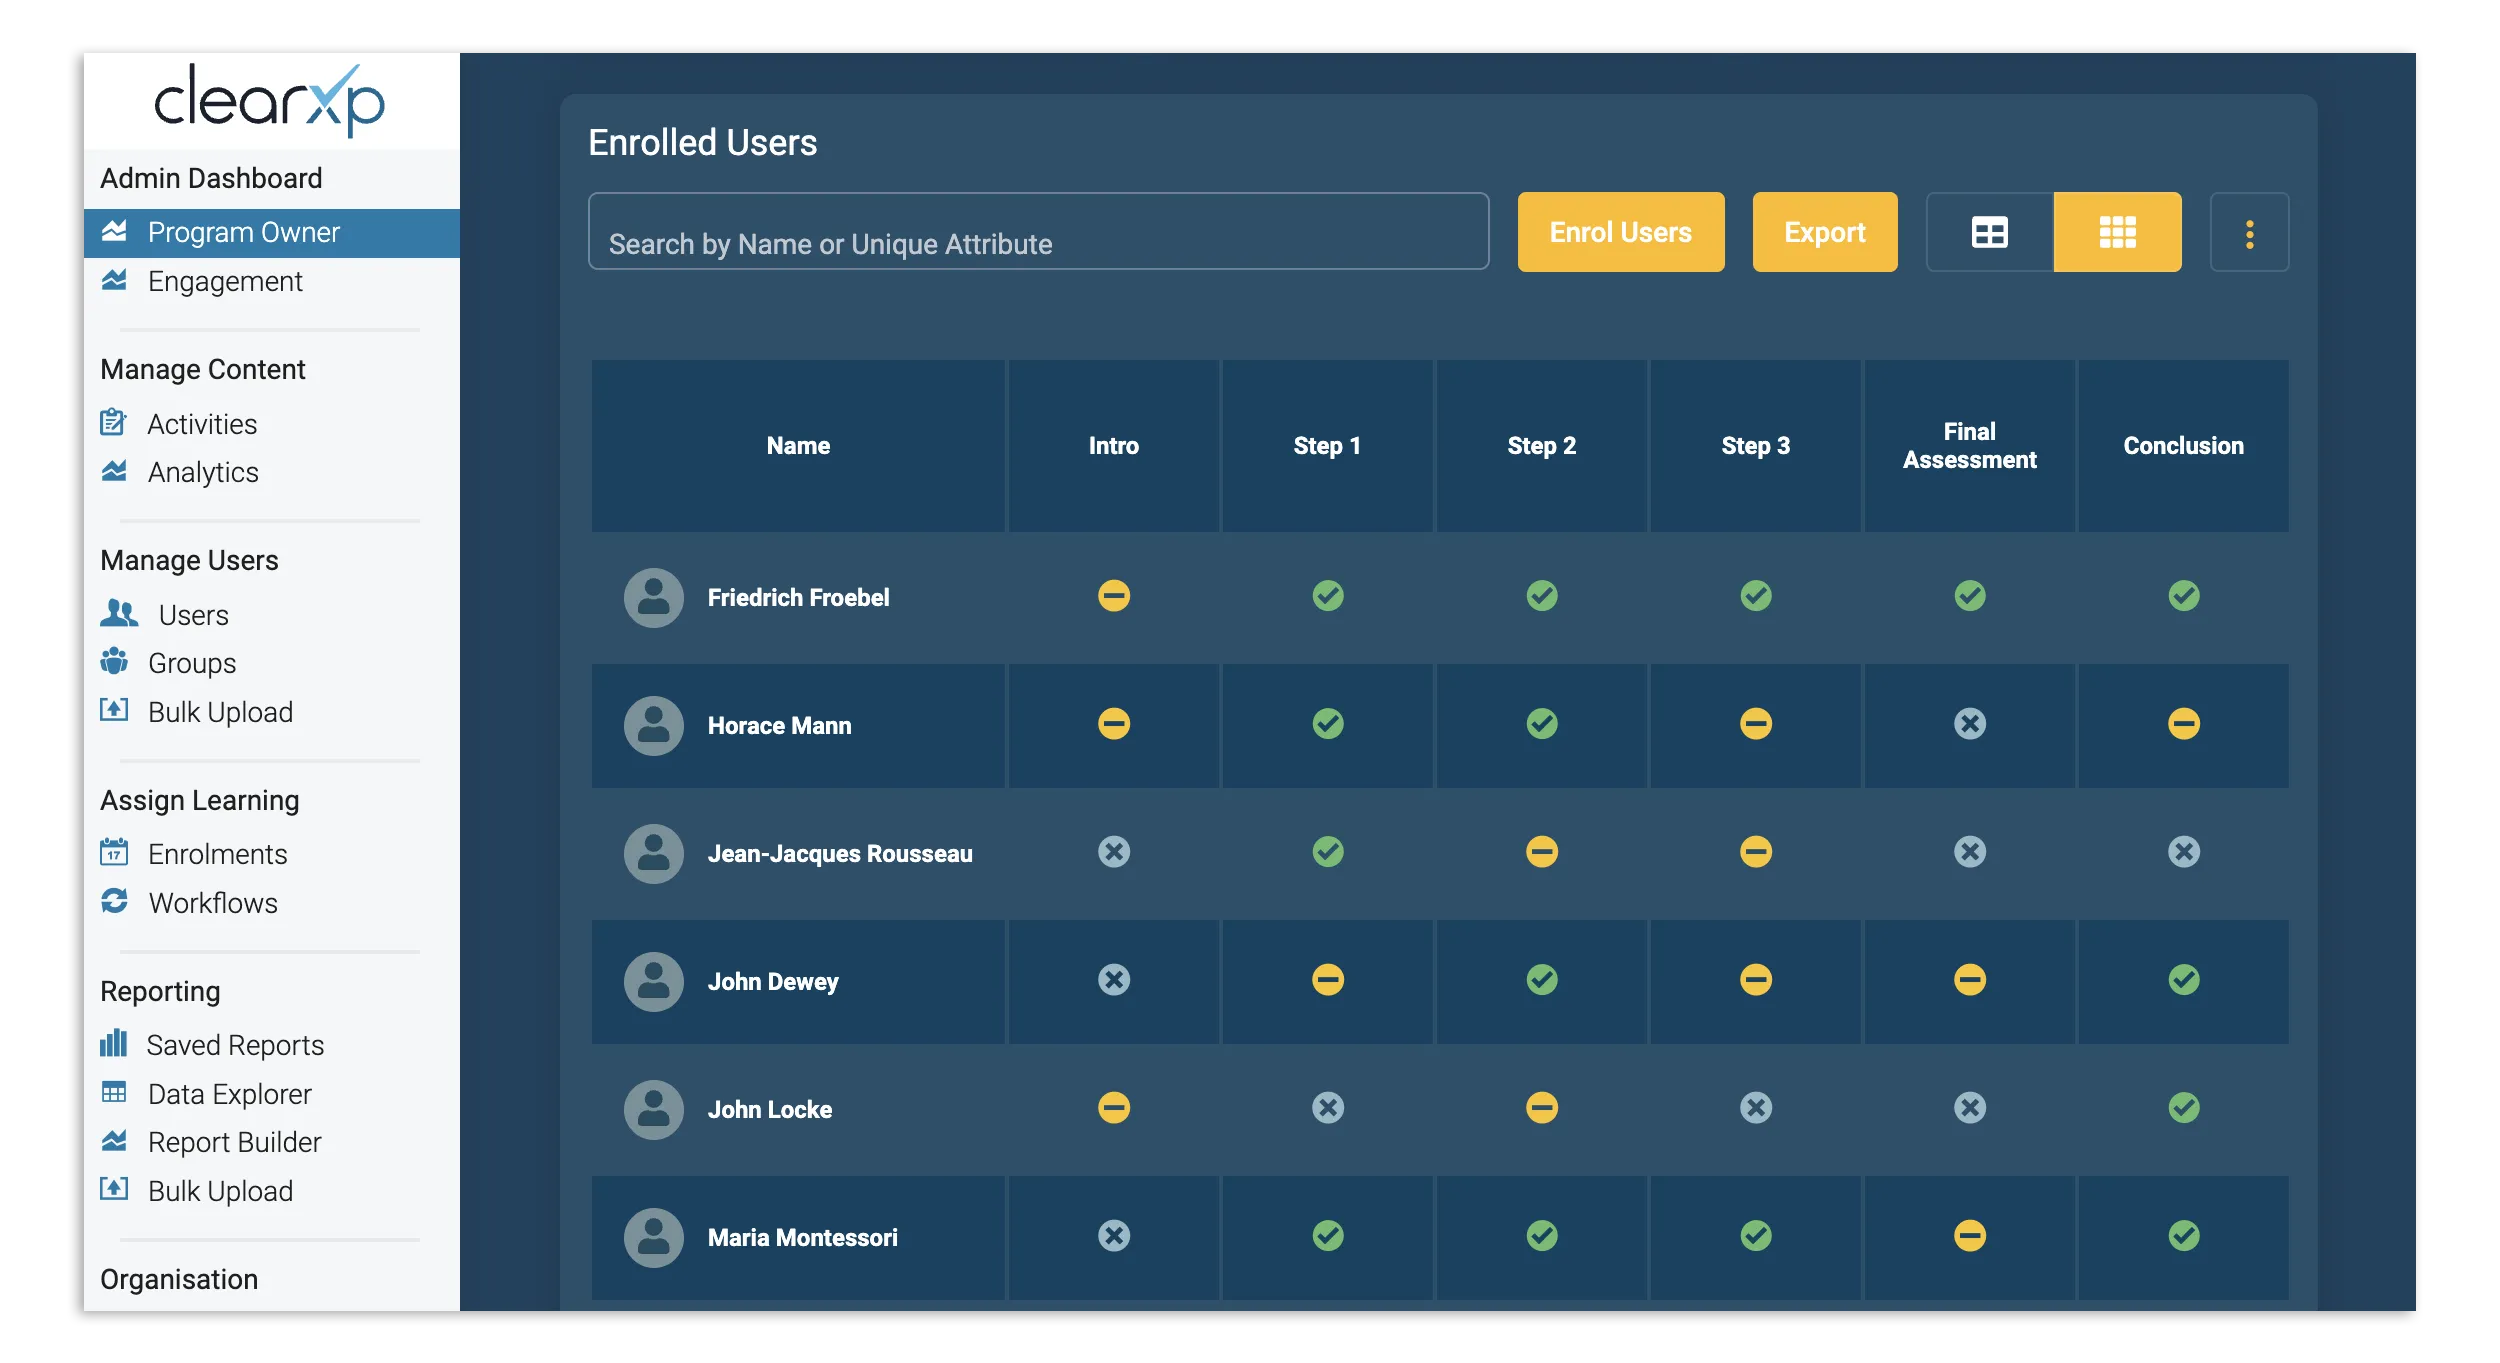This screenshot has height=1363, width=2500.
Task: Click the Final Assessment column header
Action: coord(1969,446)
